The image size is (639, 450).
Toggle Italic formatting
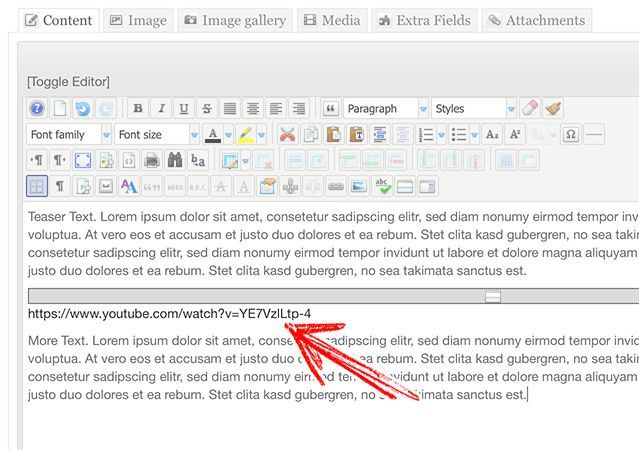pos(161,108)
